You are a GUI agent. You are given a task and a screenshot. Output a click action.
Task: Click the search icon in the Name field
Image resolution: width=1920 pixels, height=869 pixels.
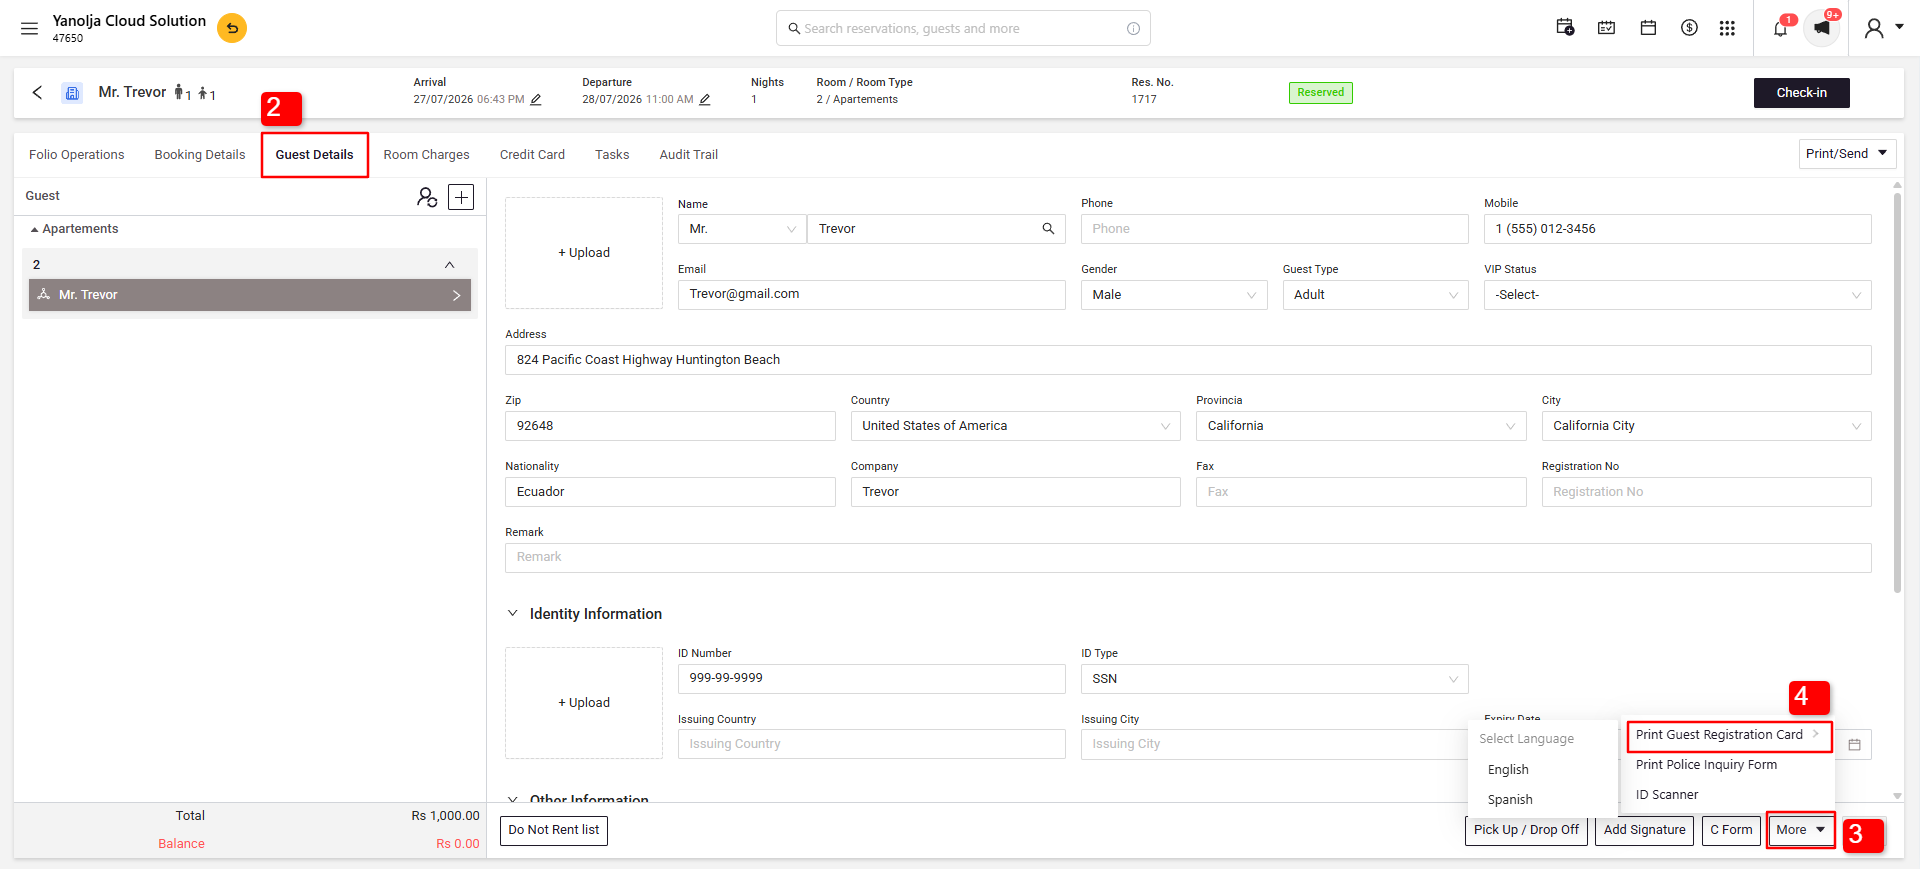tap(1048, 229)
